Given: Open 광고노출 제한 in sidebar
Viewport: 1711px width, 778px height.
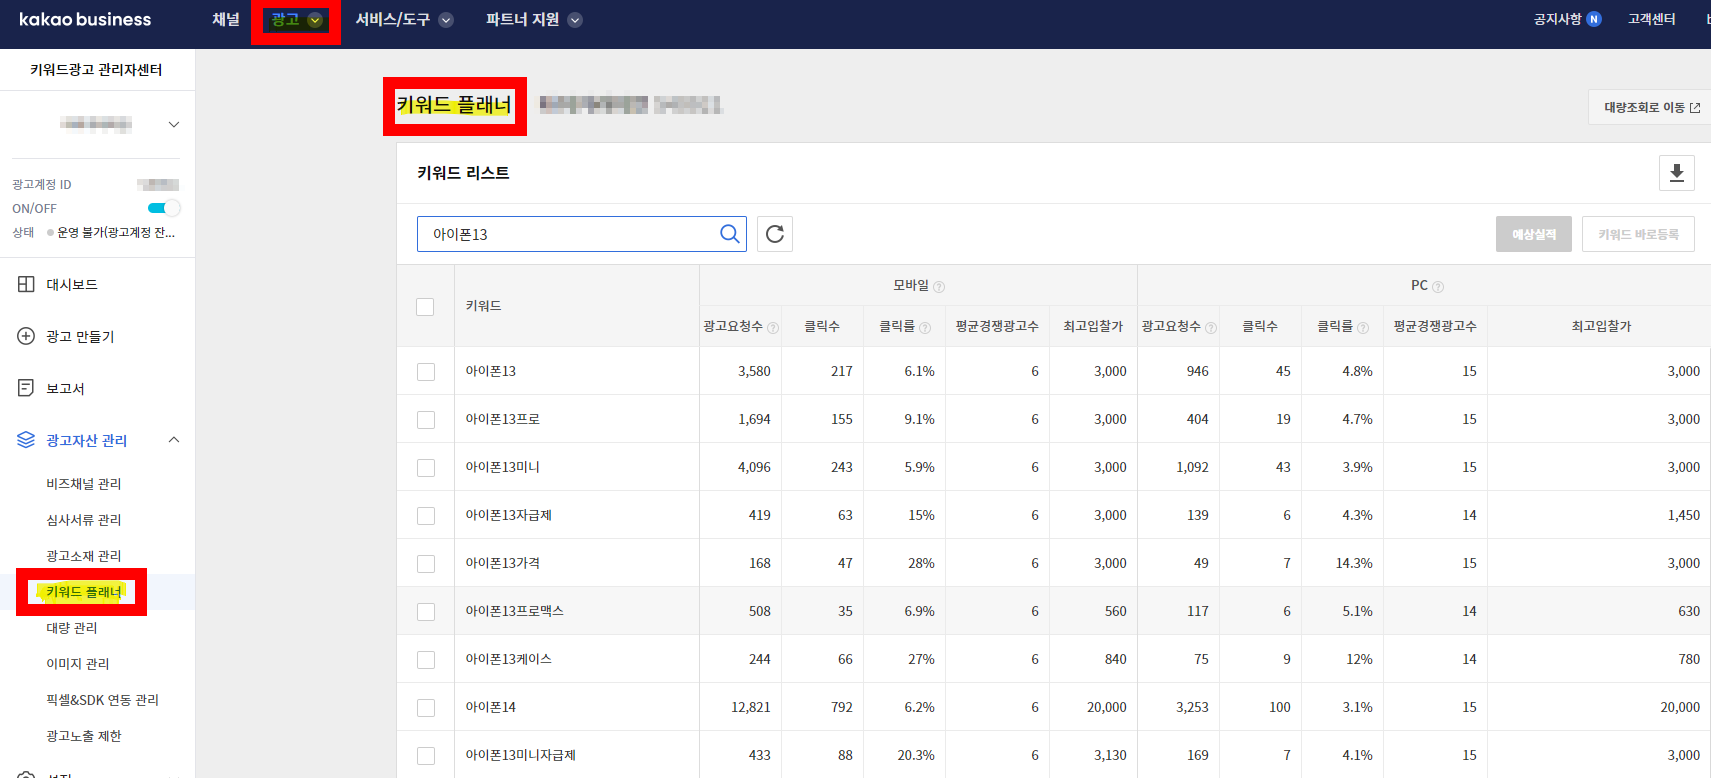Looking at the screenshot, I should [84, 736].
